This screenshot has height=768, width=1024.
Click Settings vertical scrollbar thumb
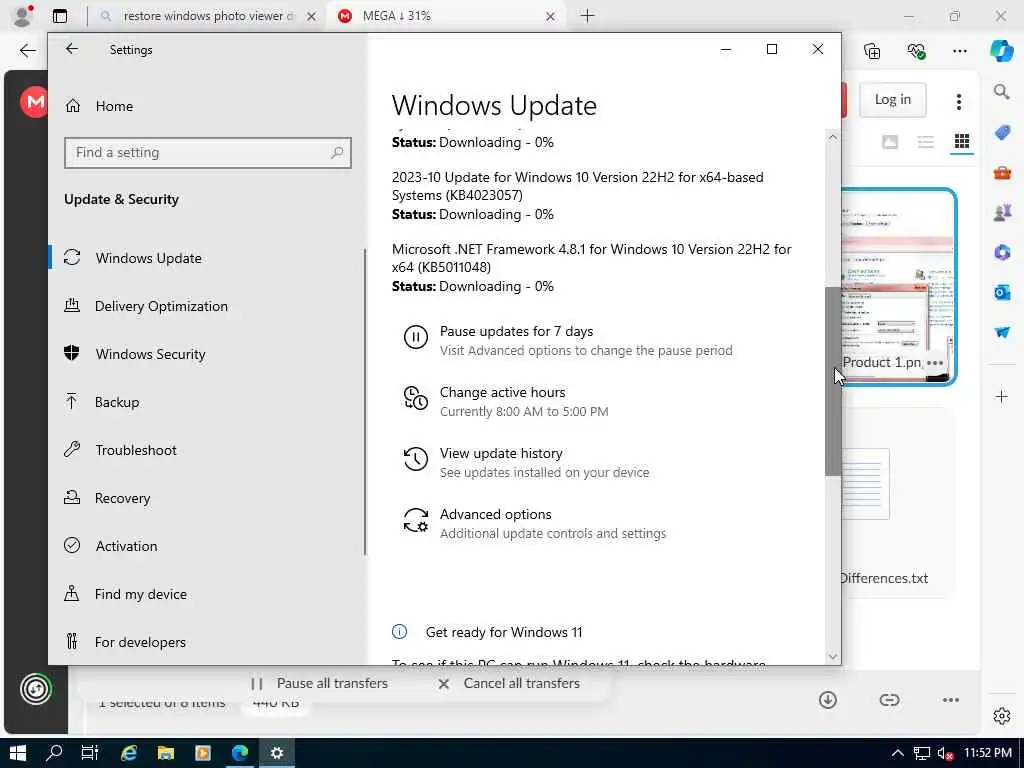click(x=833, y=381)
